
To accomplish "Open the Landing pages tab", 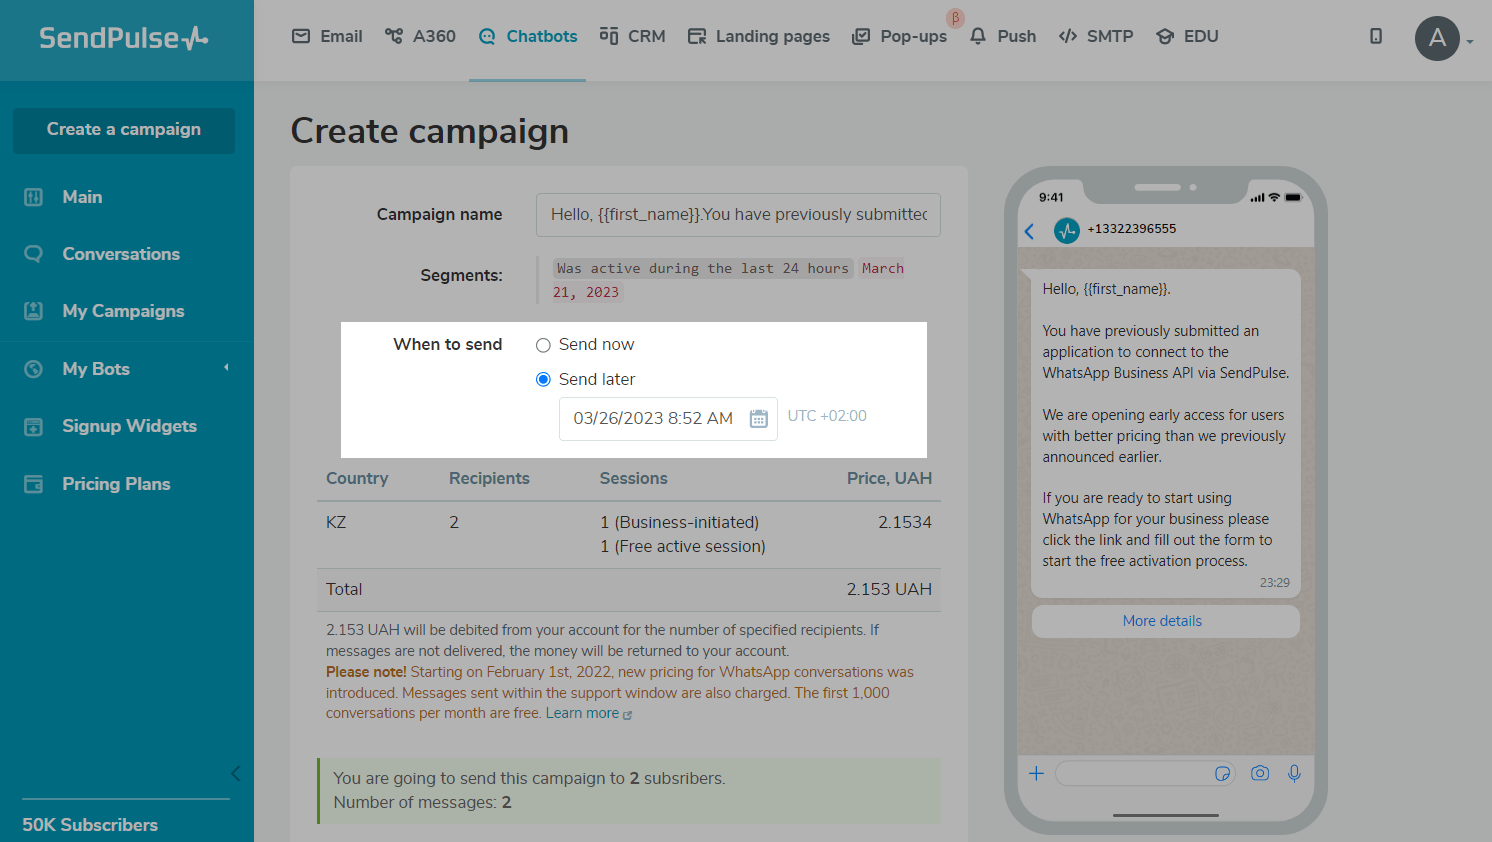I will (759, 36).
